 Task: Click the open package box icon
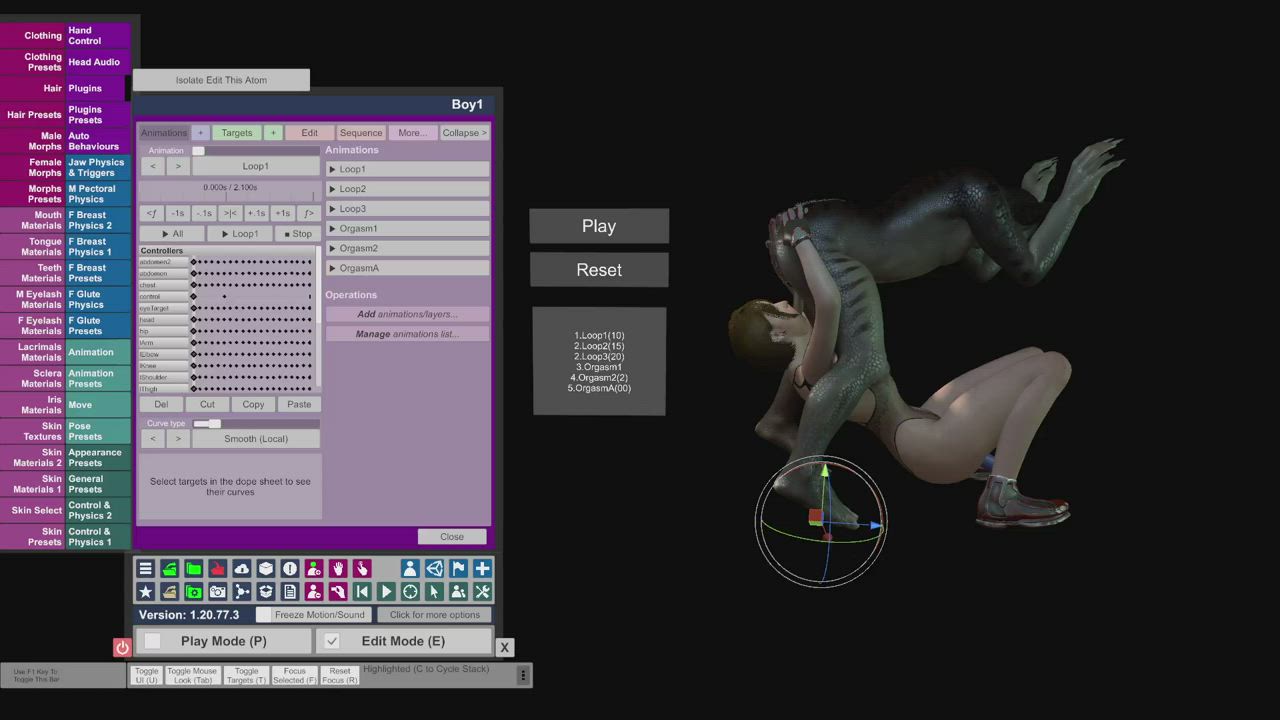(x=266, y=592)
